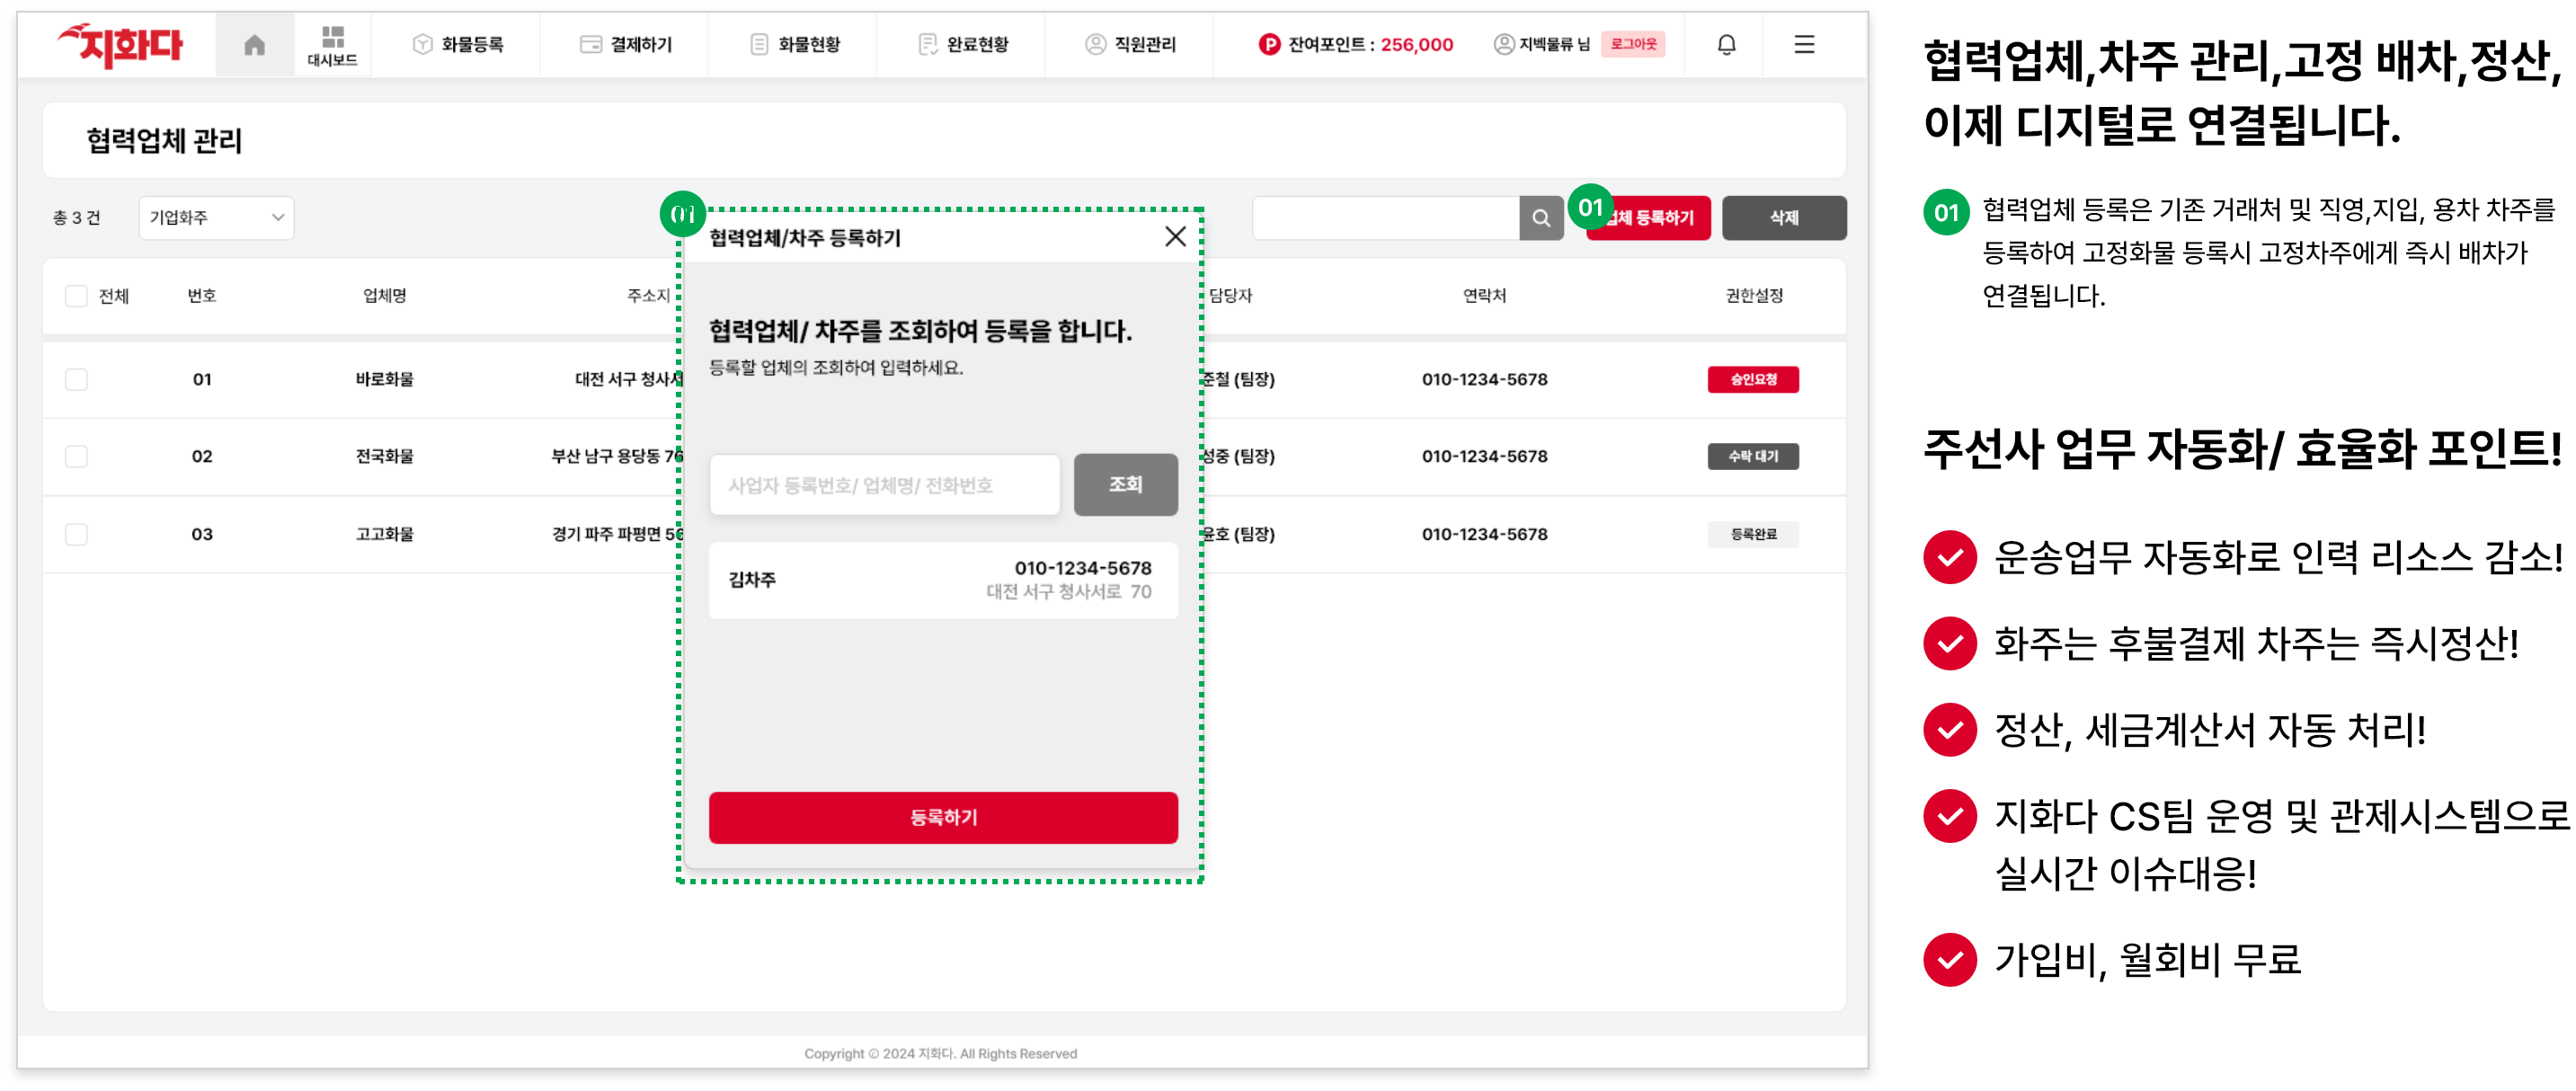The height and width of the screenshot is (1091, 2576).
Task: Click the P point icon next to 잔여포인트
Action: click(x=1268, y=44)
